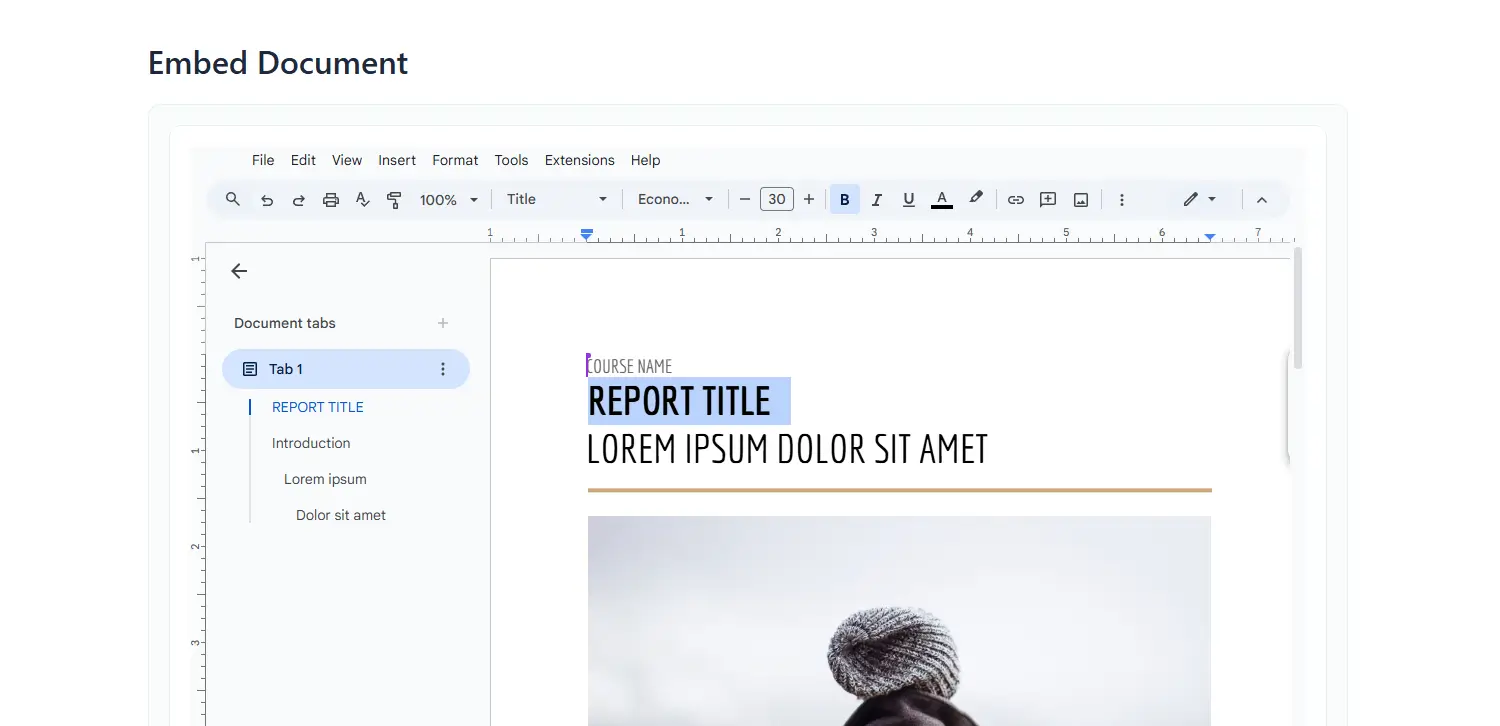
Task: Select the Paint format tool
Action: tap(394, 199)
